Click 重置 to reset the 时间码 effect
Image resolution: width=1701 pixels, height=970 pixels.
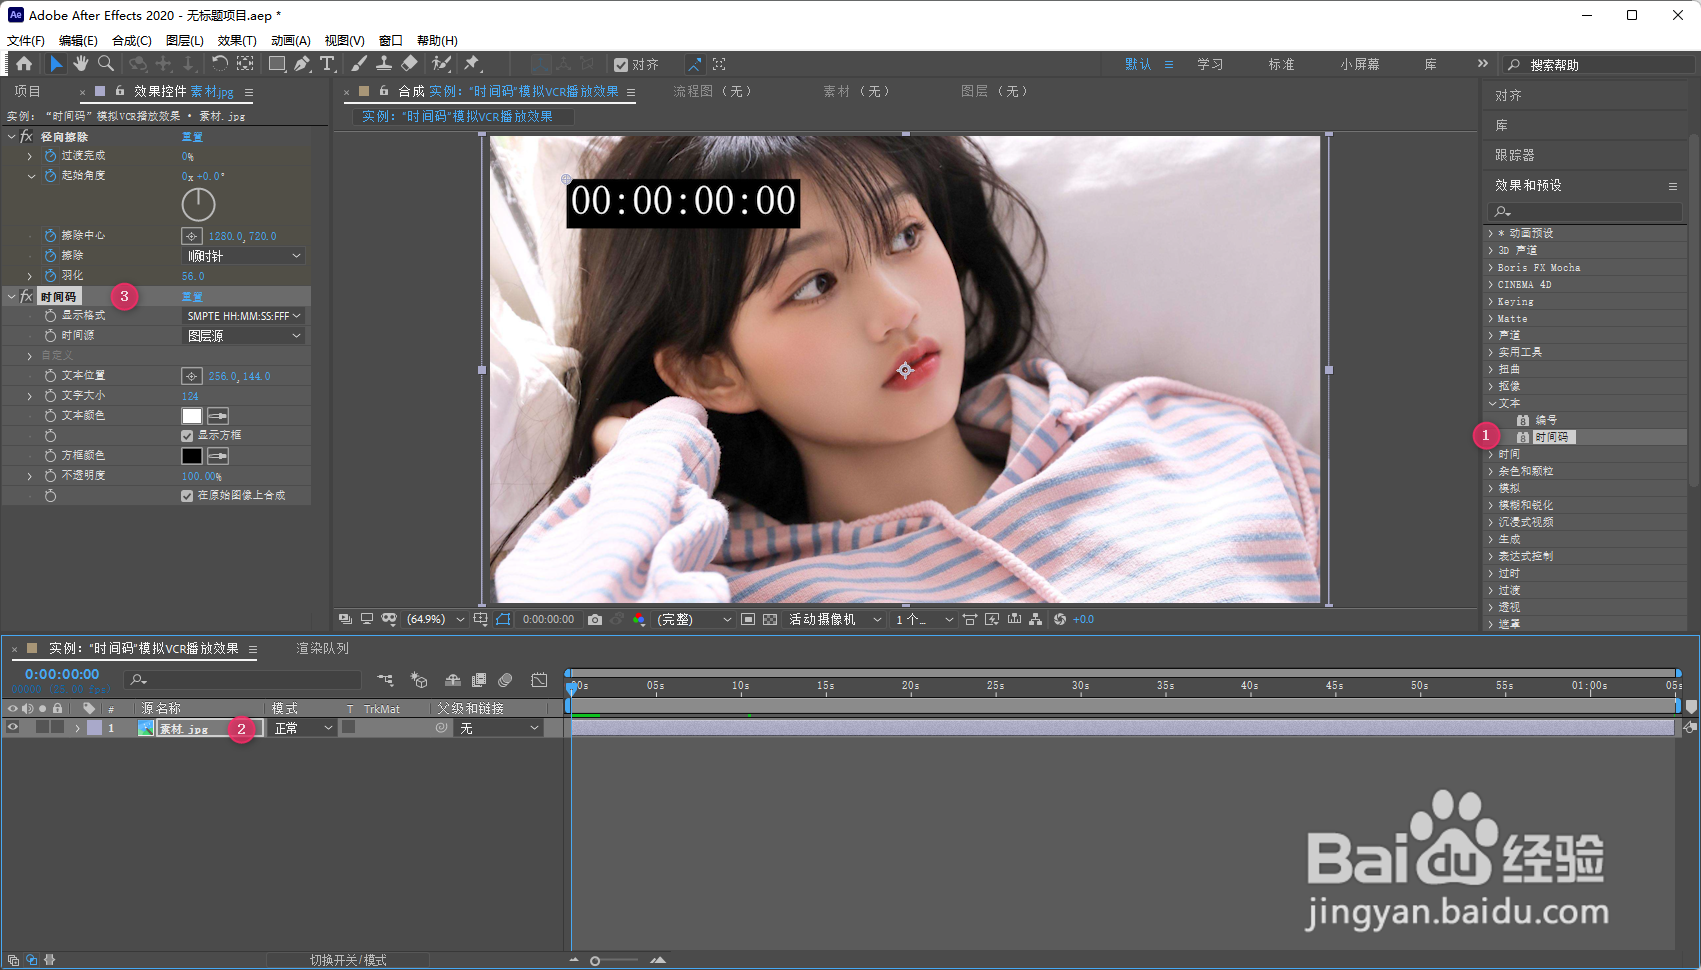tap(192, 295)
